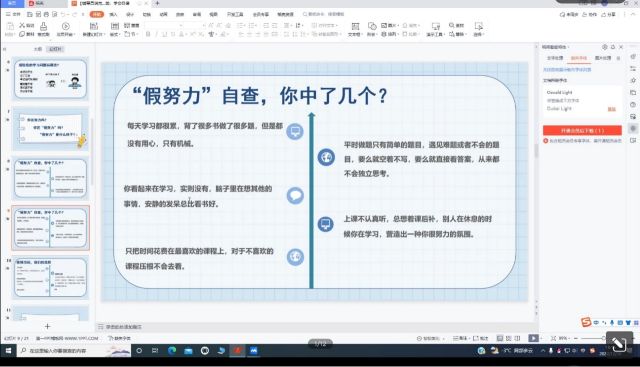Open the Shapes gallery icon

(372, 27)
